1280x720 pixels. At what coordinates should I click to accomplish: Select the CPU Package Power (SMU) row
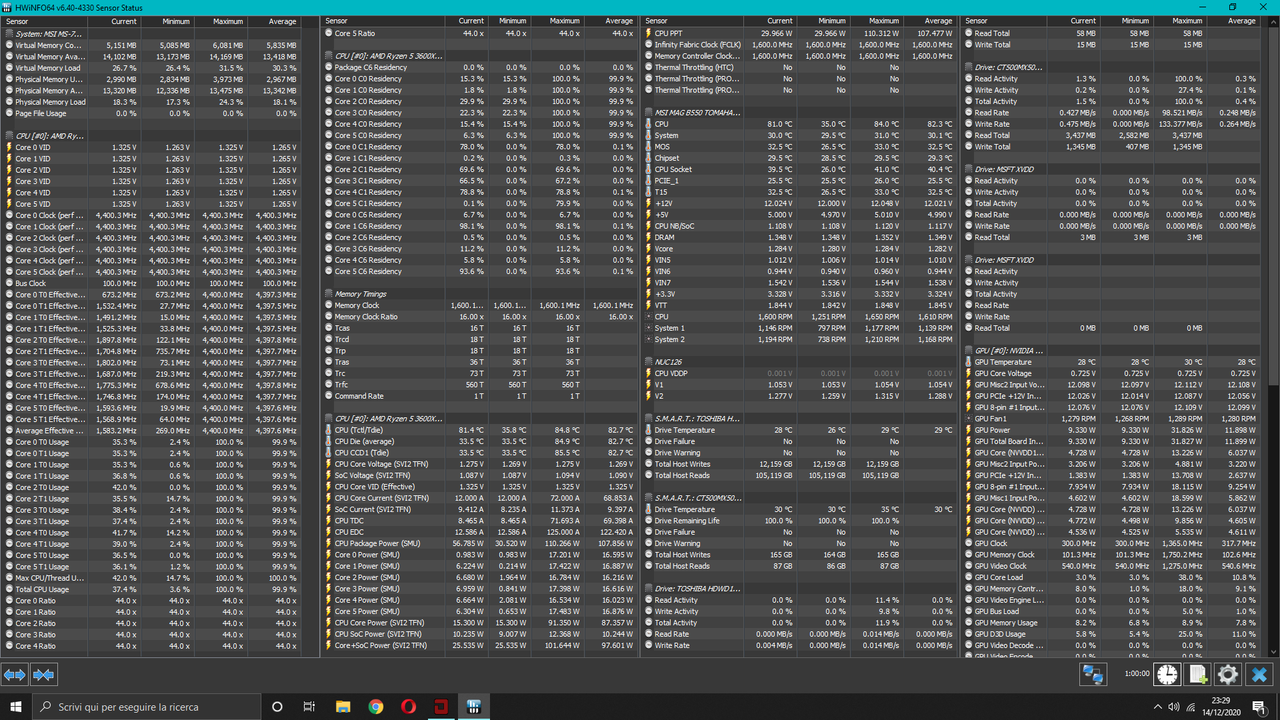(x=479, y=543)
